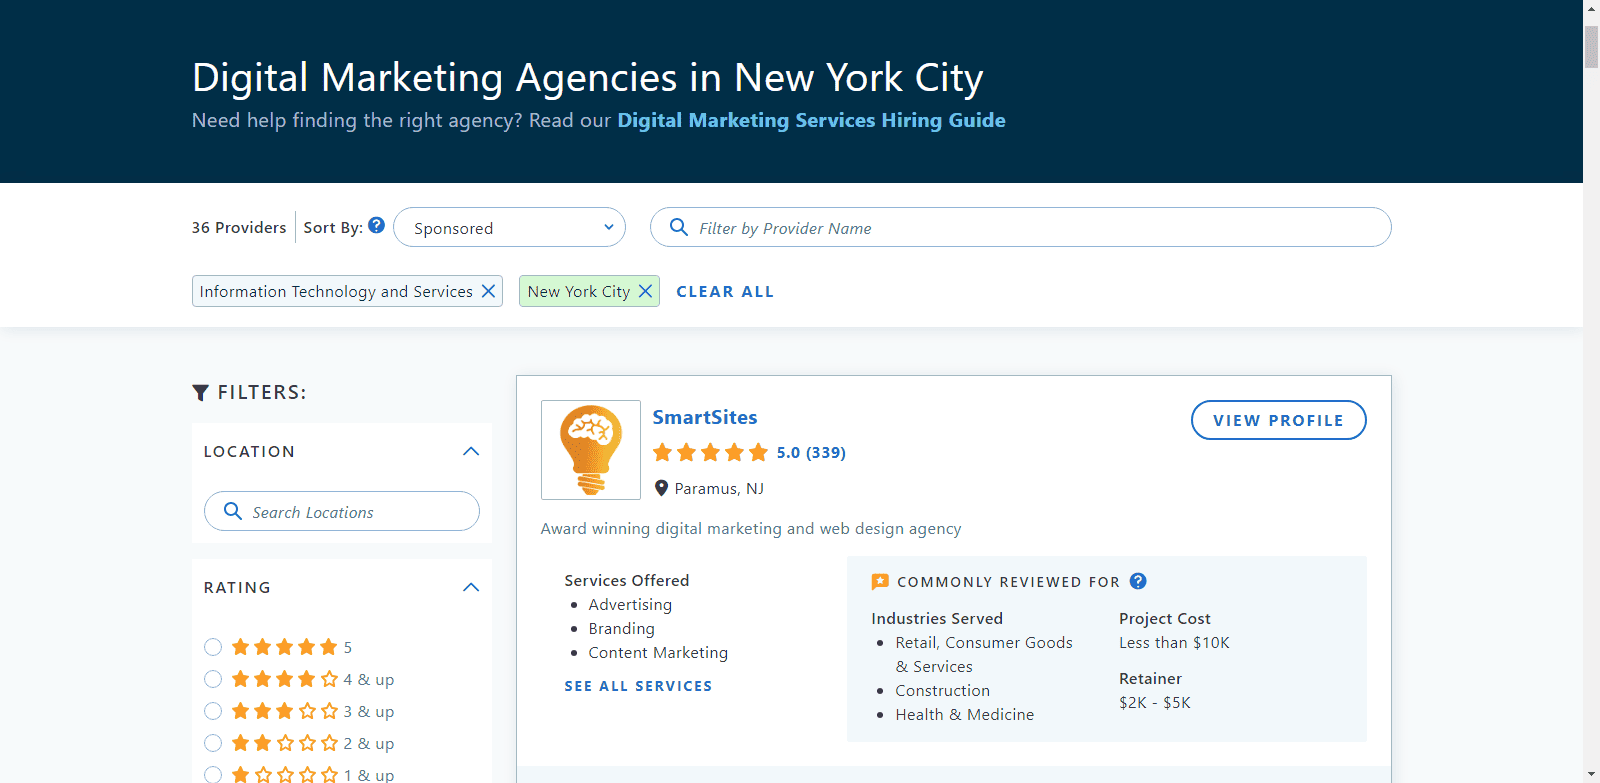Screen dimensions: 1600x783
Task: Collapse the Rating filter section
Action: point(471,587)
